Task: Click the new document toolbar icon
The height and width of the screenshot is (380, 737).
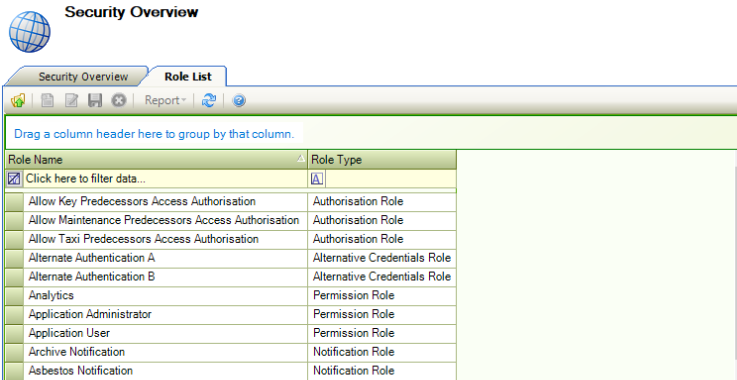Action: [47, 100]
